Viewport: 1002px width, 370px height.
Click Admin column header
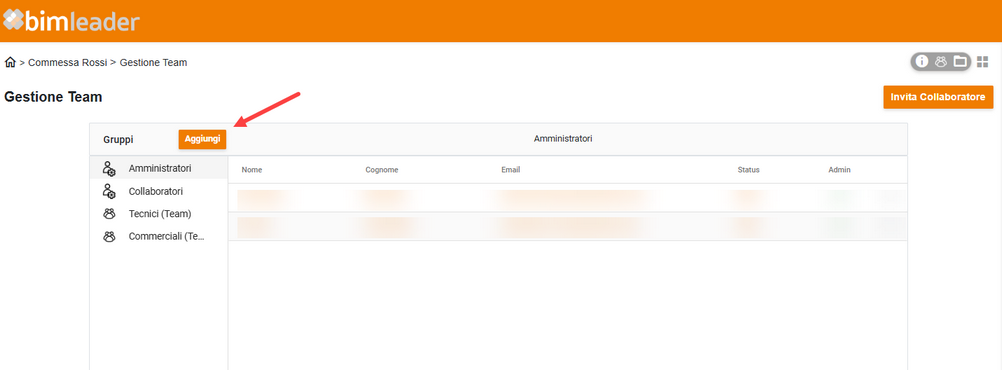point(840,170)
